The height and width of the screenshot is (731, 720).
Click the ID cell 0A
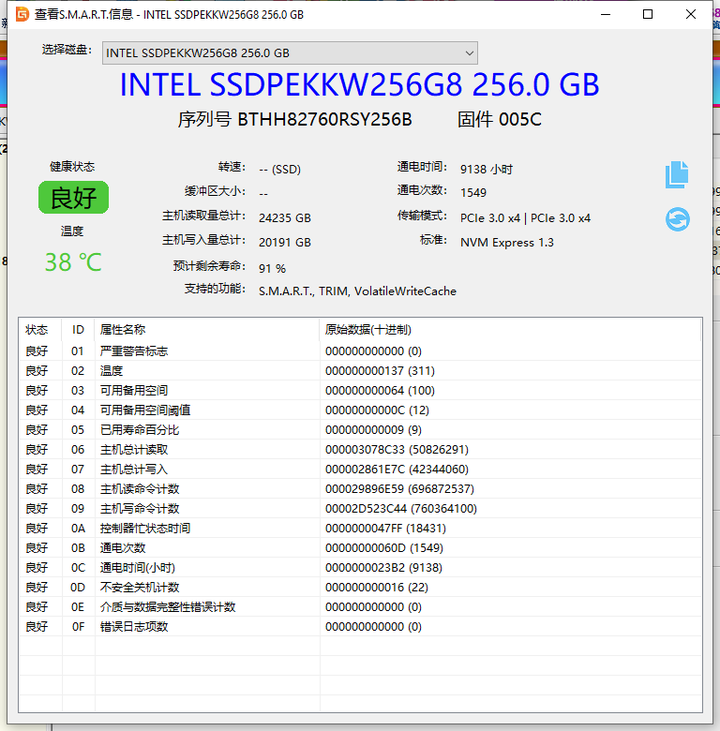tap(78, 528)
